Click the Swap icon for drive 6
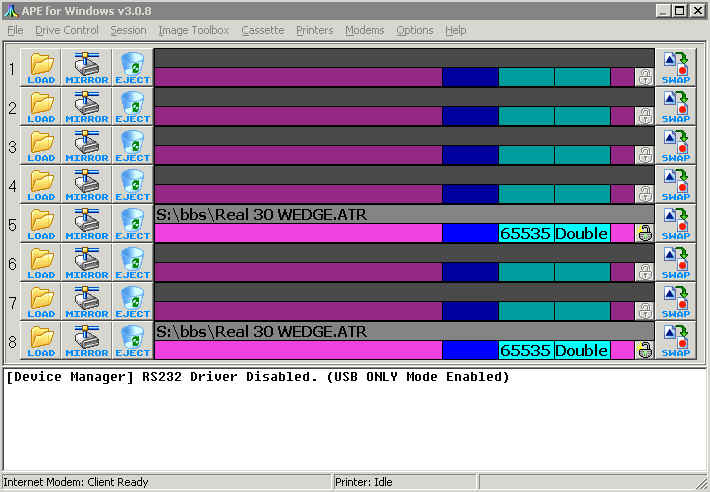Screen dimensions: 710x492 (x=676, y=263)
